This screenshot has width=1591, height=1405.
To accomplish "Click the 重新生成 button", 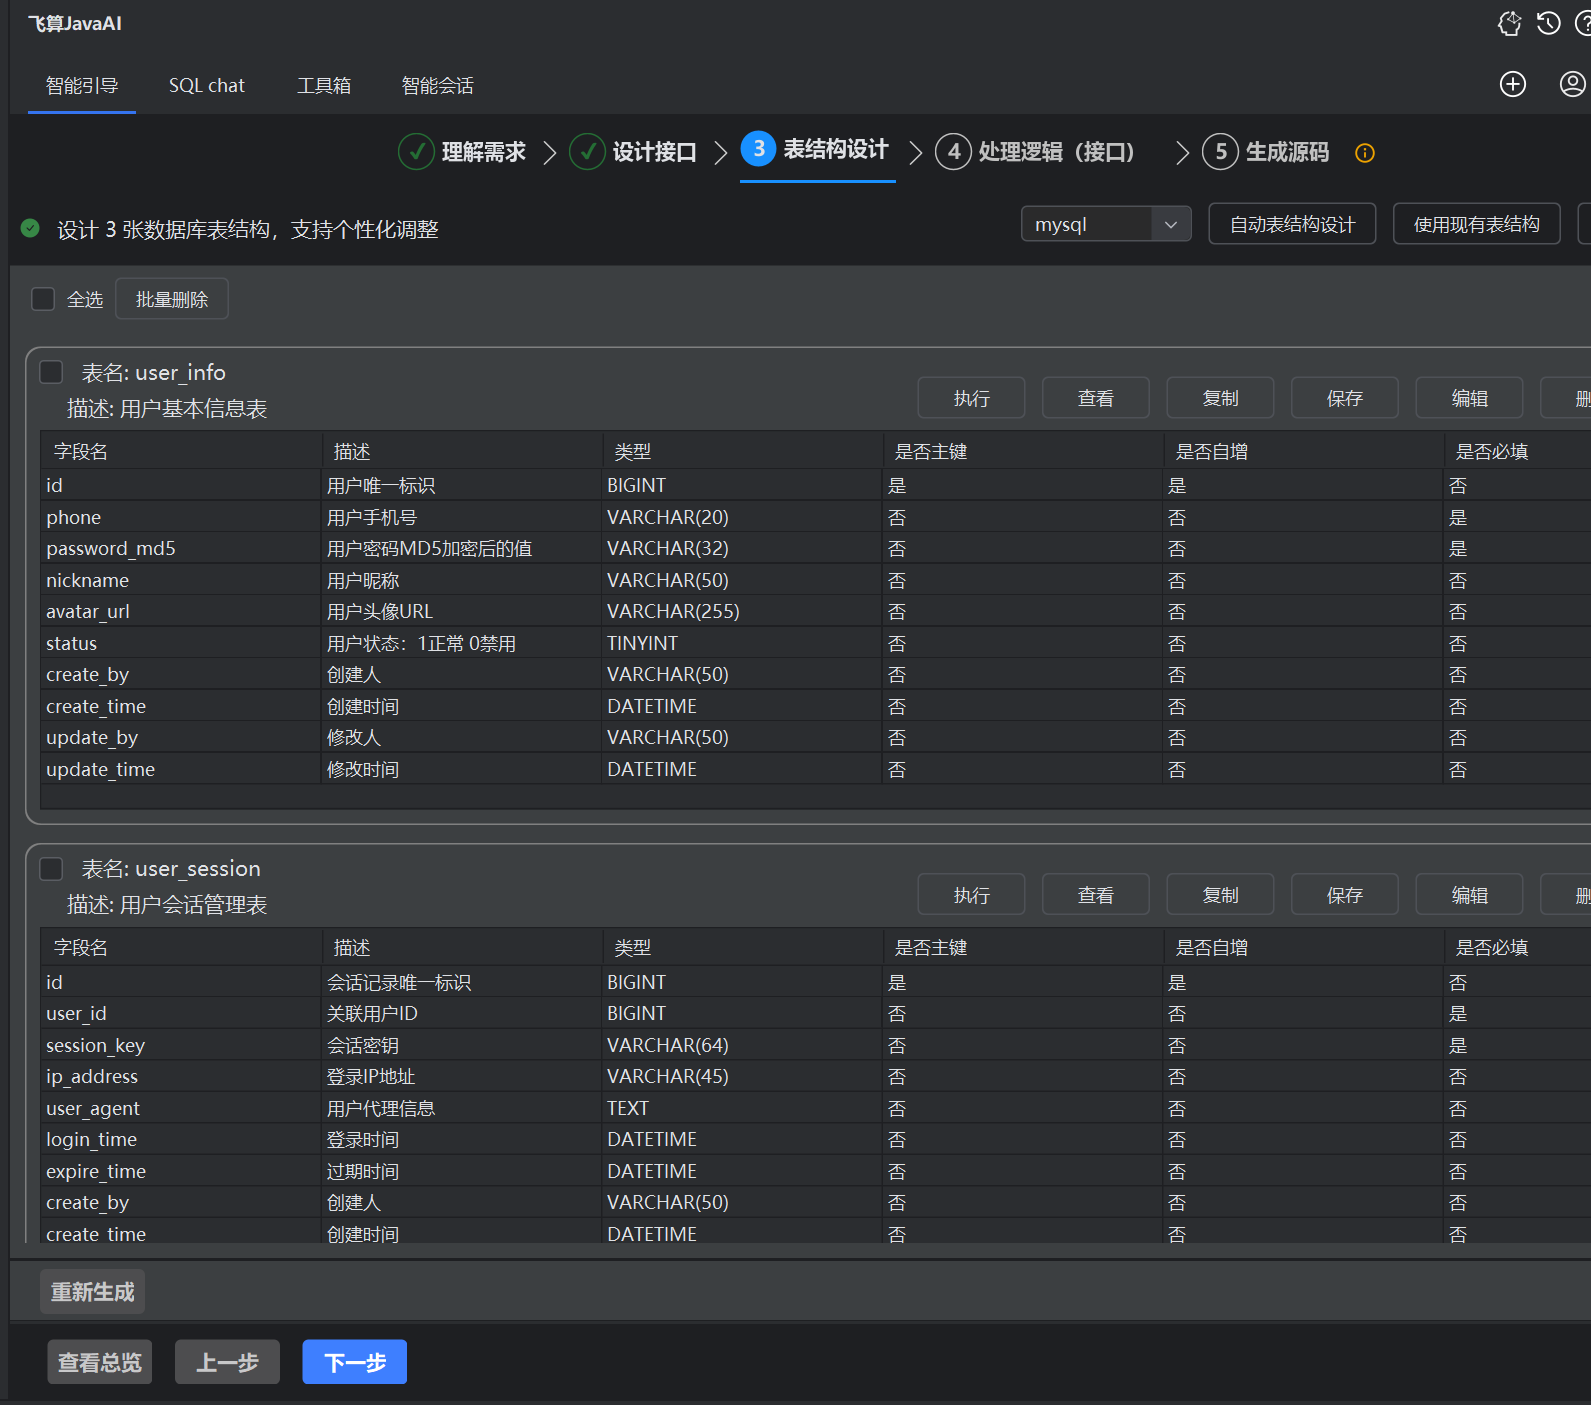I will point(93,1292).
